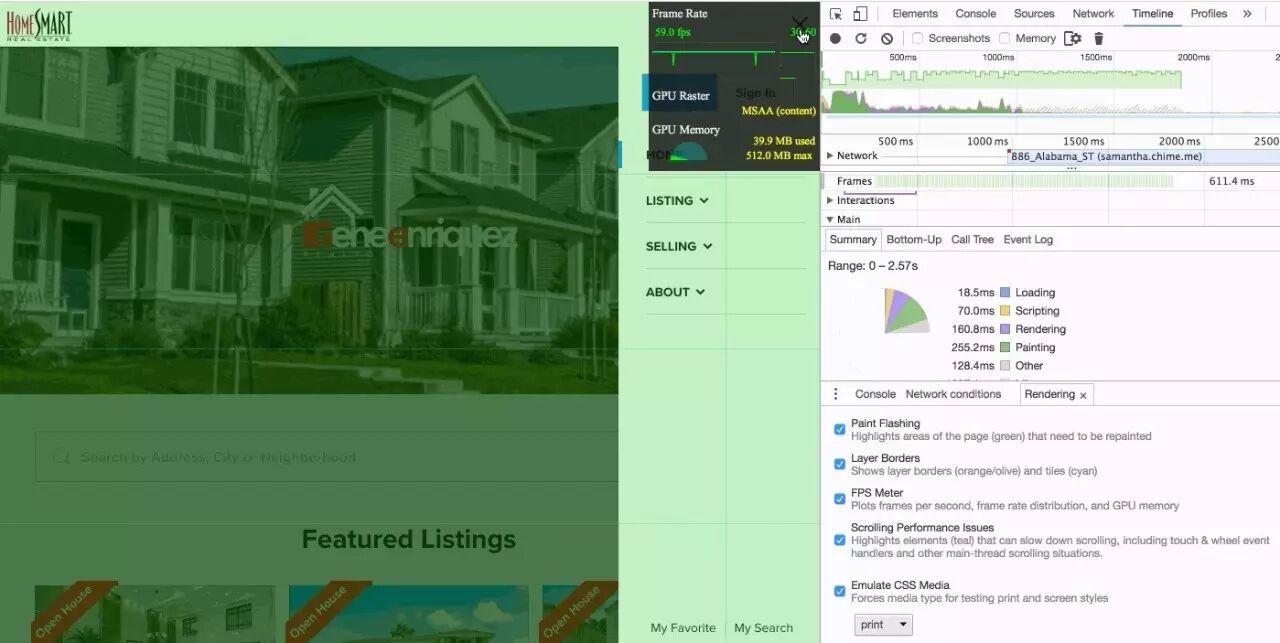Screen dimensions: 1280x643
Task: Click the Frames track row
Action: [1050, 181]
